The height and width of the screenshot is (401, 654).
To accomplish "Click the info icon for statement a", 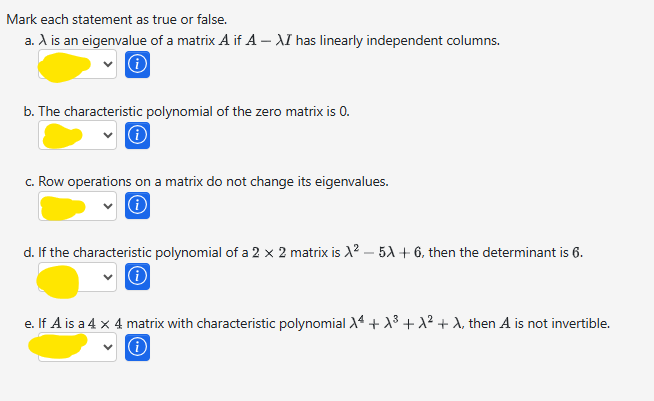I will click(x=140, y=65).
